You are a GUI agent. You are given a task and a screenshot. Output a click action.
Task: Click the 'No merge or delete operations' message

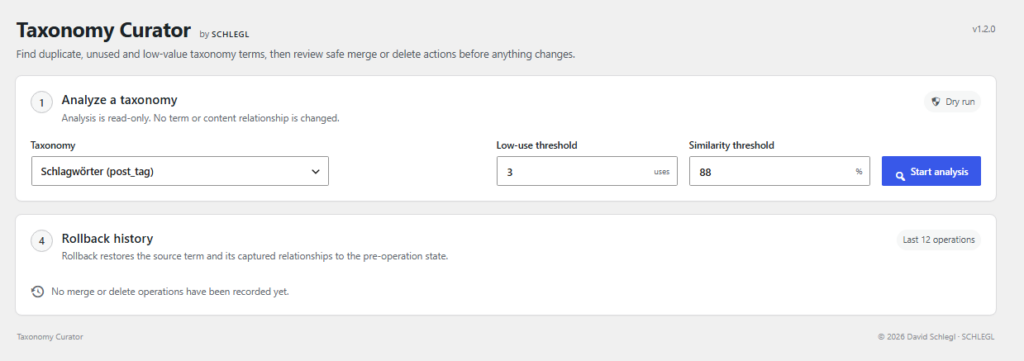(x=170, y=292)
